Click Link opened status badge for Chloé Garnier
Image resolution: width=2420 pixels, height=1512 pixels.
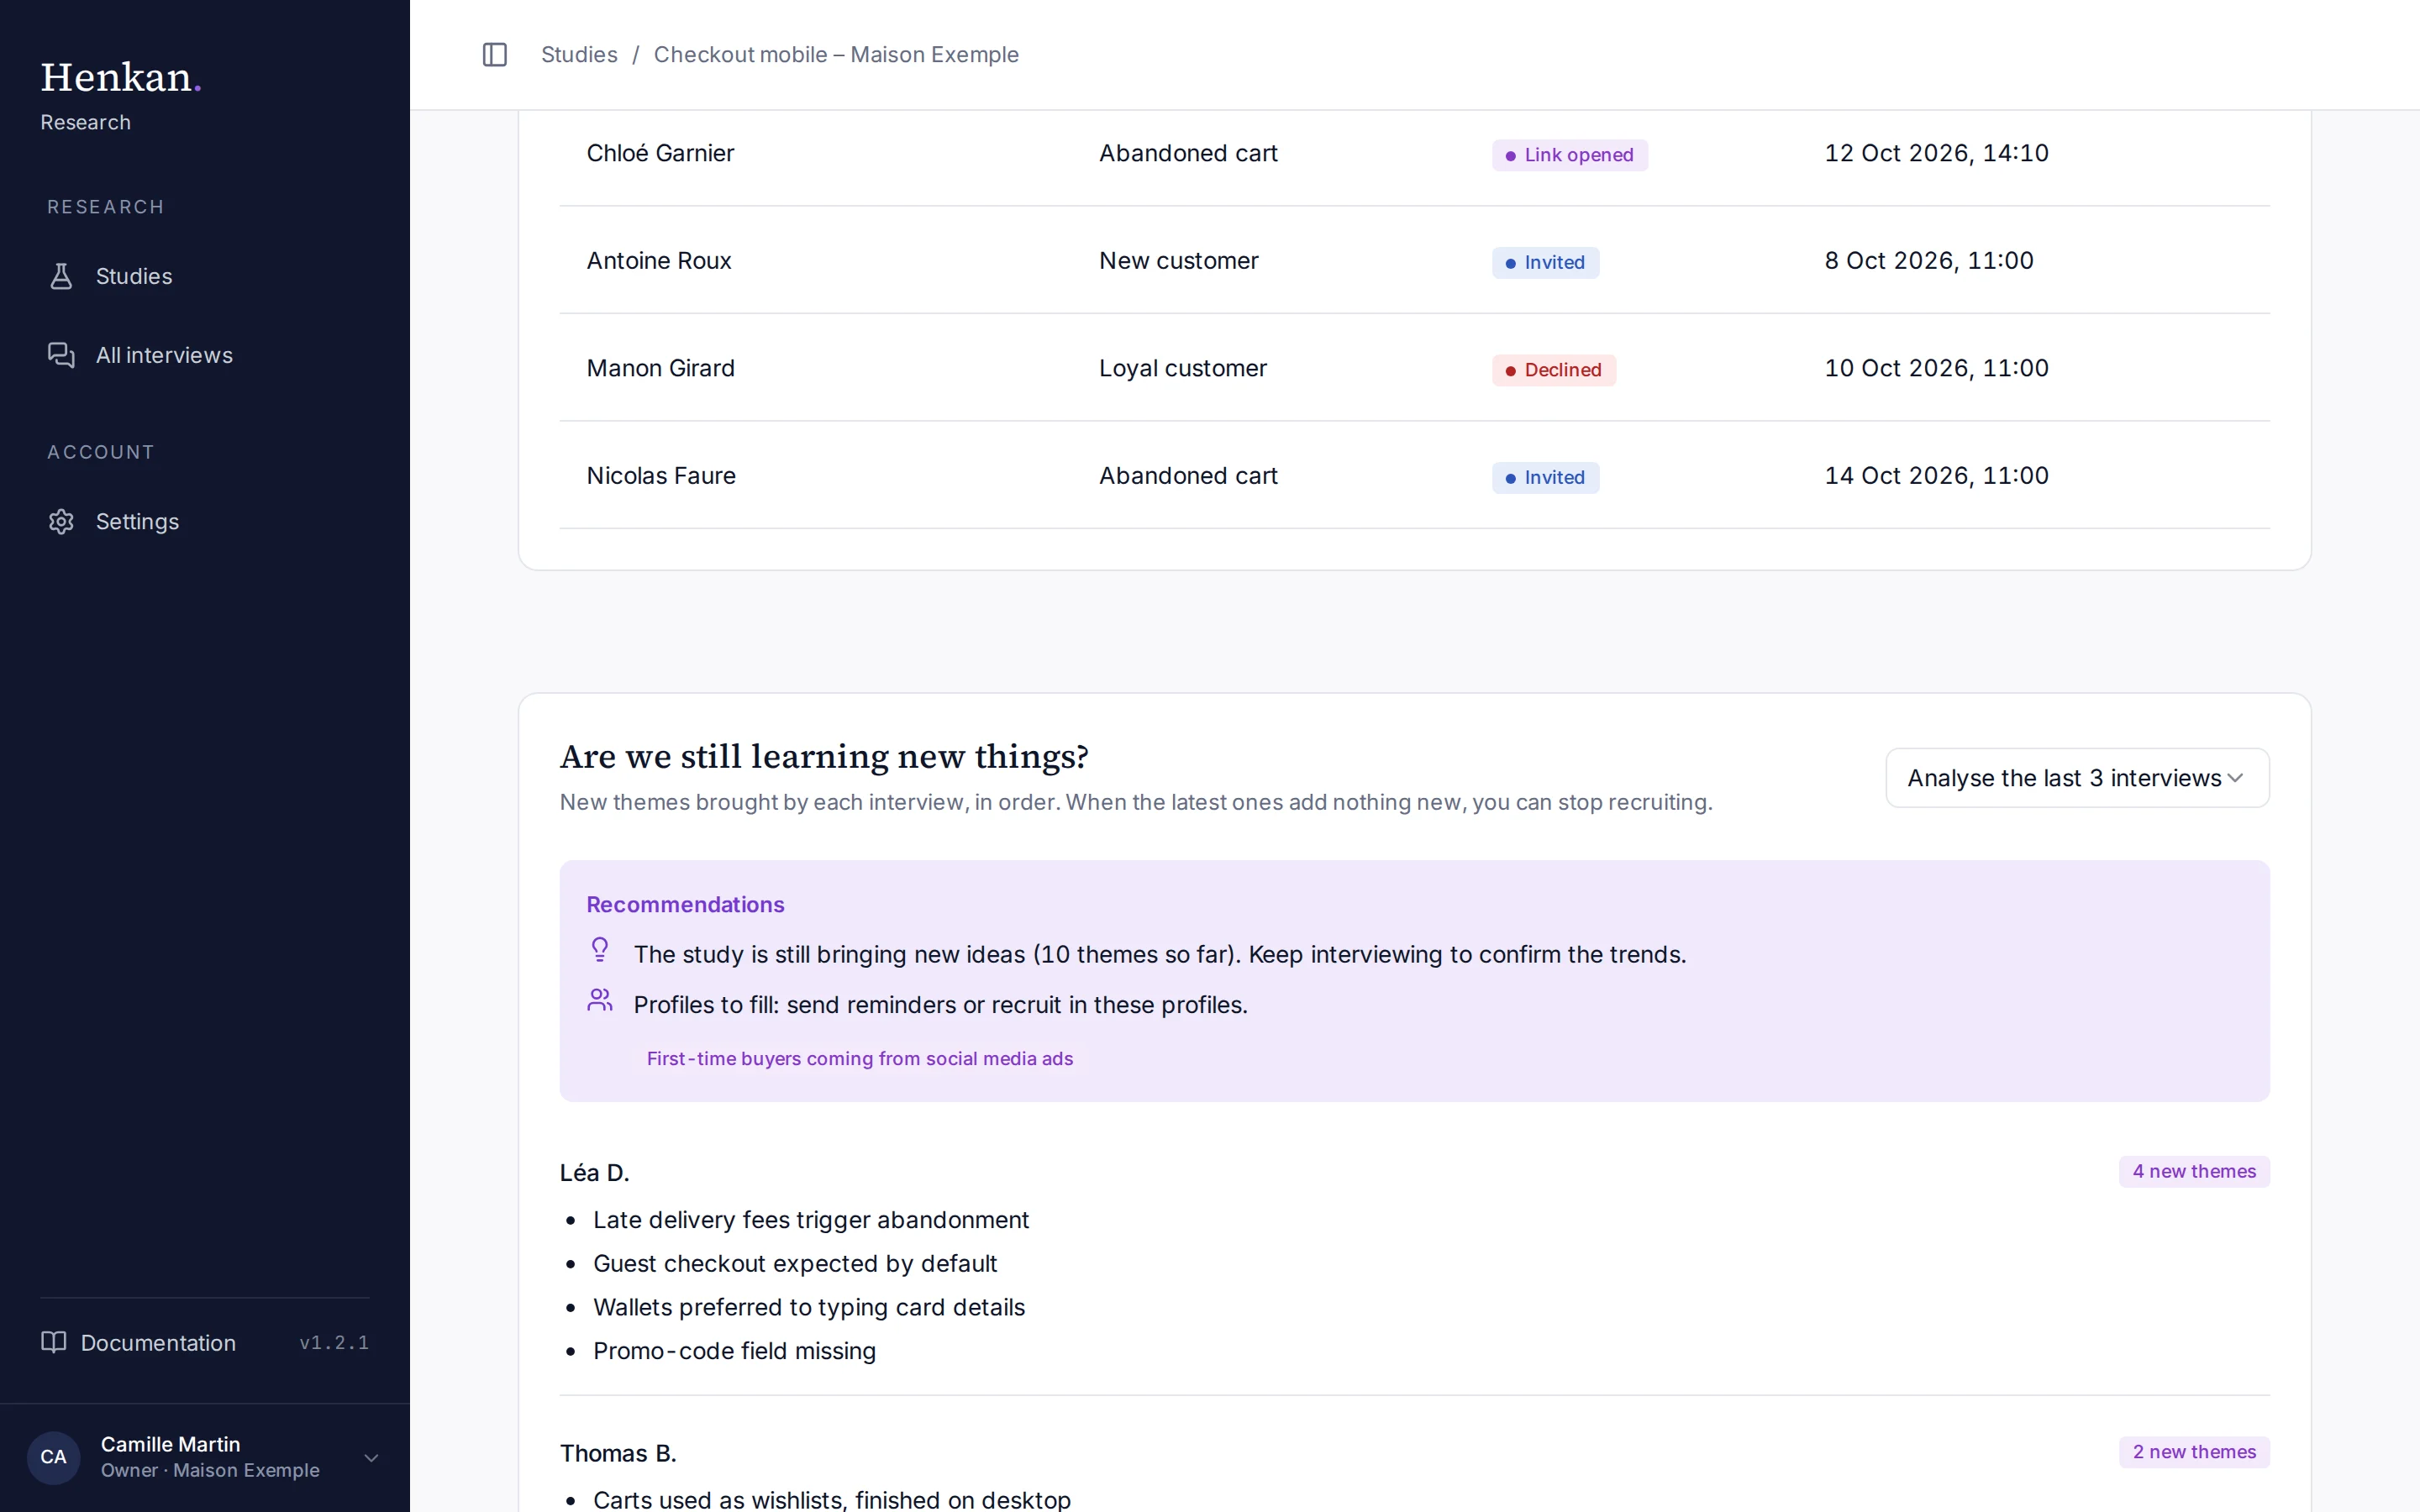1570,155
